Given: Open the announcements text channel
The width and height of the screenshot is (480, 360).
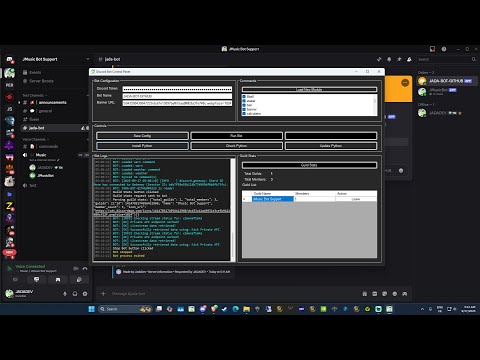Looking at the screenshot, I should (53, 102).
